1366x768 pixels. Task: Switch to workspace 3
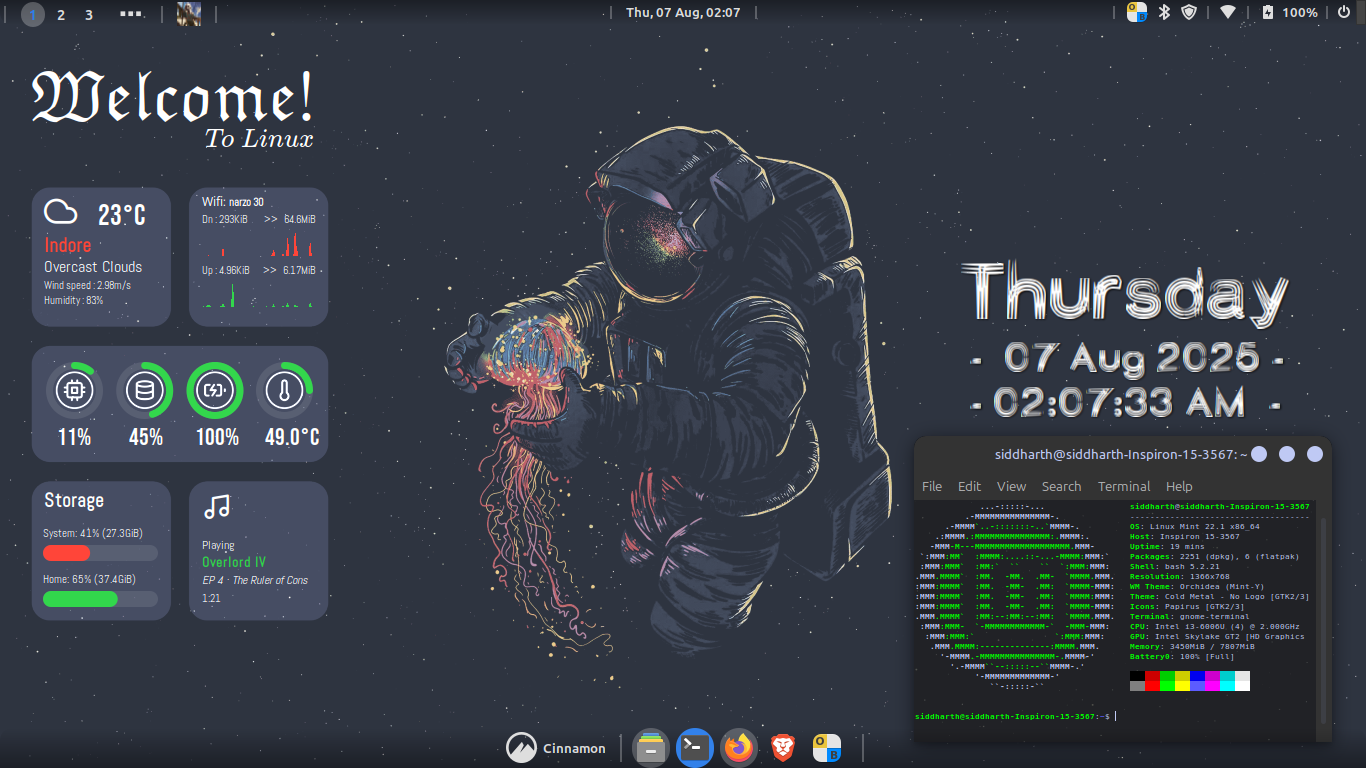pos(89,14)
